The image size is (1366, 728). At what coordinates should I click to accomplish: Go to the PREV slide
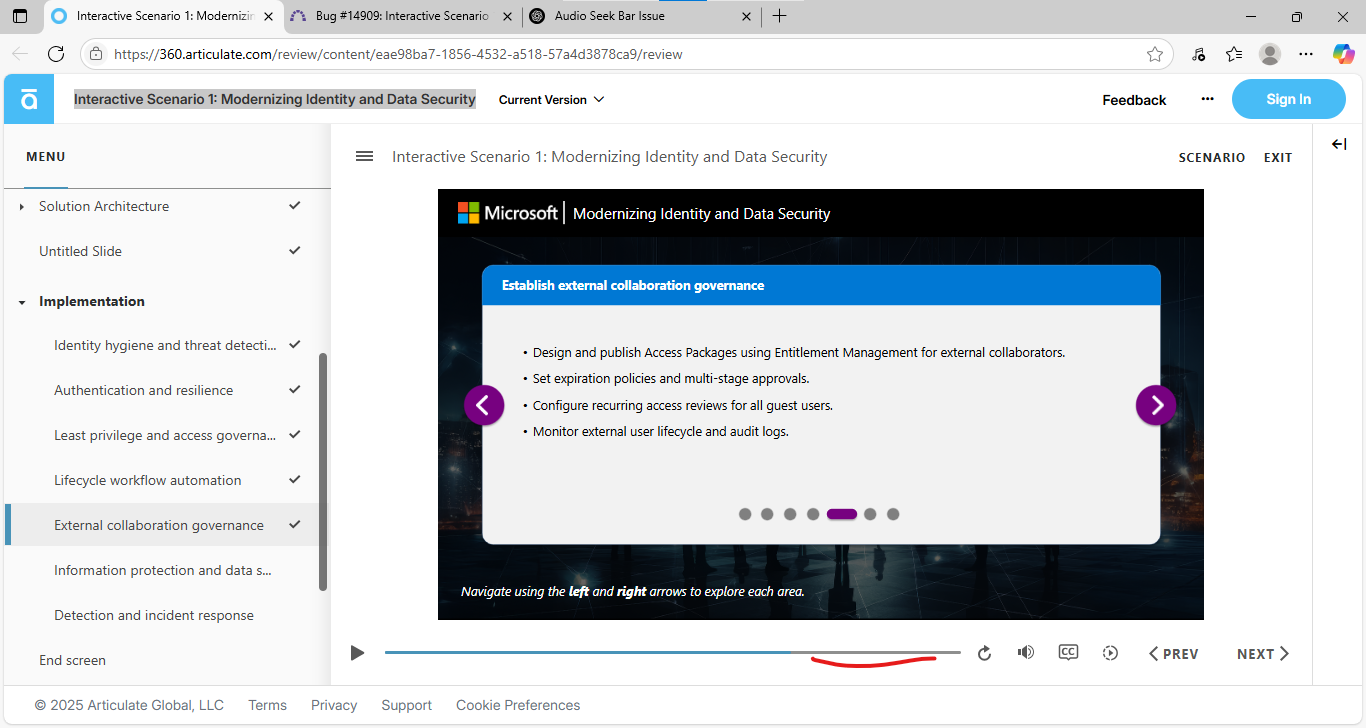(1173, 654)
